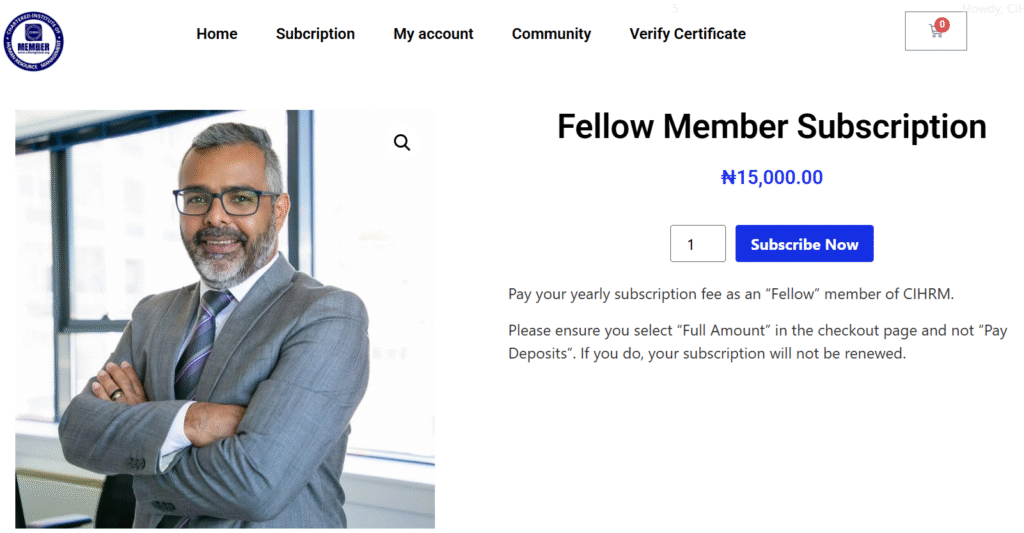Click the quantity input field
The height and width of the screenshot is (533, 1024).
(x=697, y=244)
